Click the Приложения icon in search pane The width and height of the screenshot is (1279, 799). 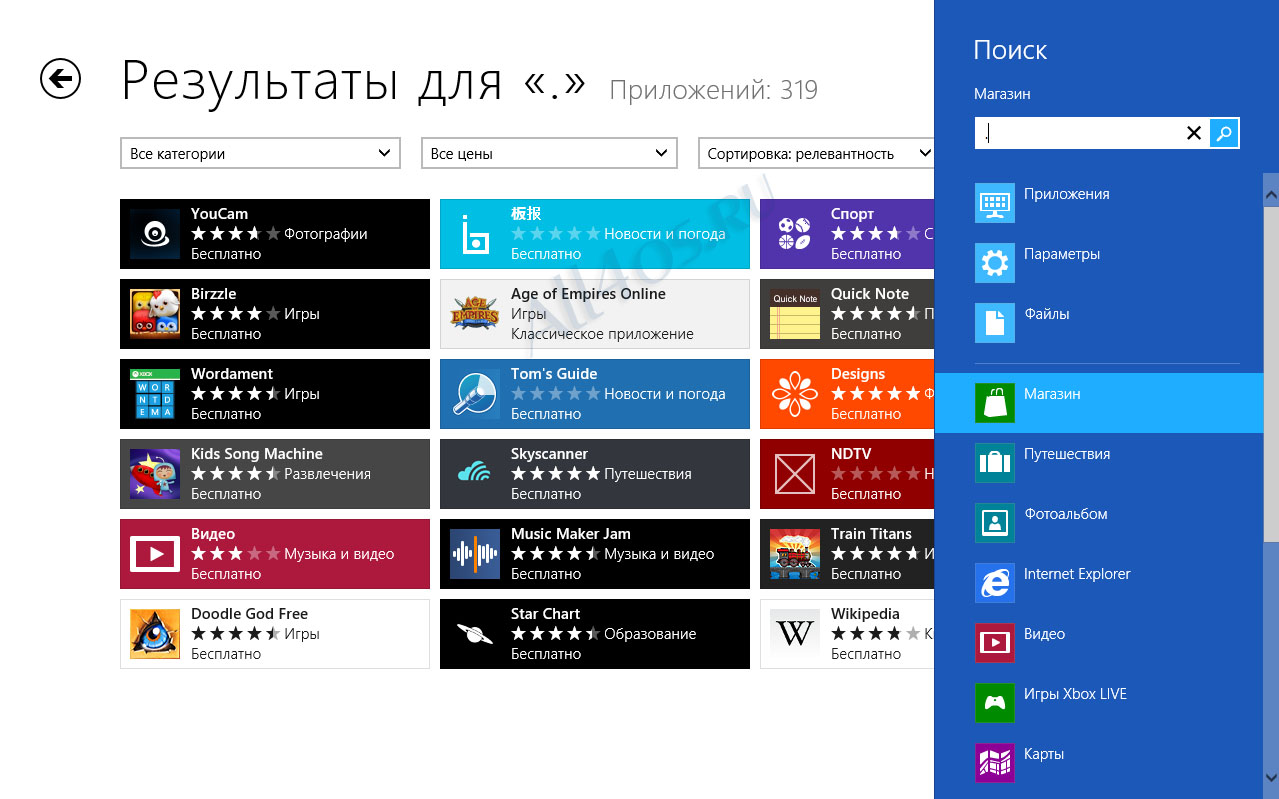[x=994, y=203]
